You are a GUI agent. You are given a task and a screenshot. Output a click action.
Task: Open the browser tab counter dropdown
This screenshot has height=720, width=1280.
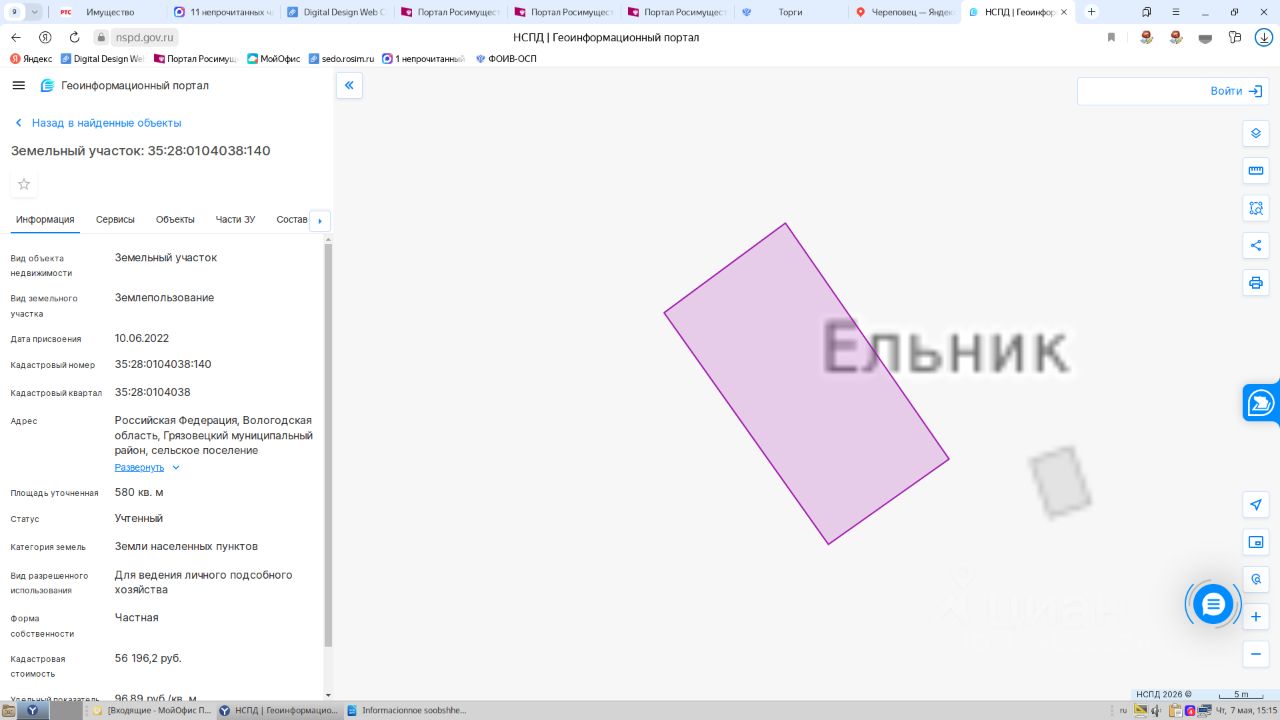(35, 12)
